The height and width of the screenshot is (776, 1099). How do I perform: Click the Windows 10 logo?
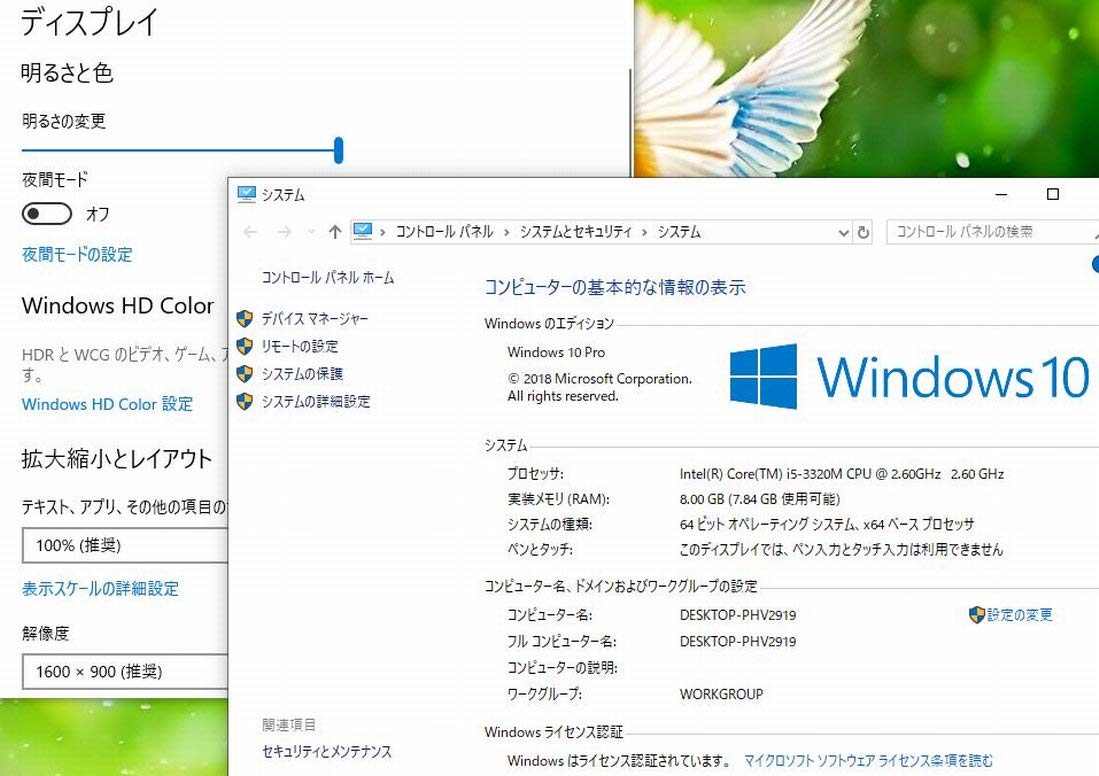[x=908, y=376]
